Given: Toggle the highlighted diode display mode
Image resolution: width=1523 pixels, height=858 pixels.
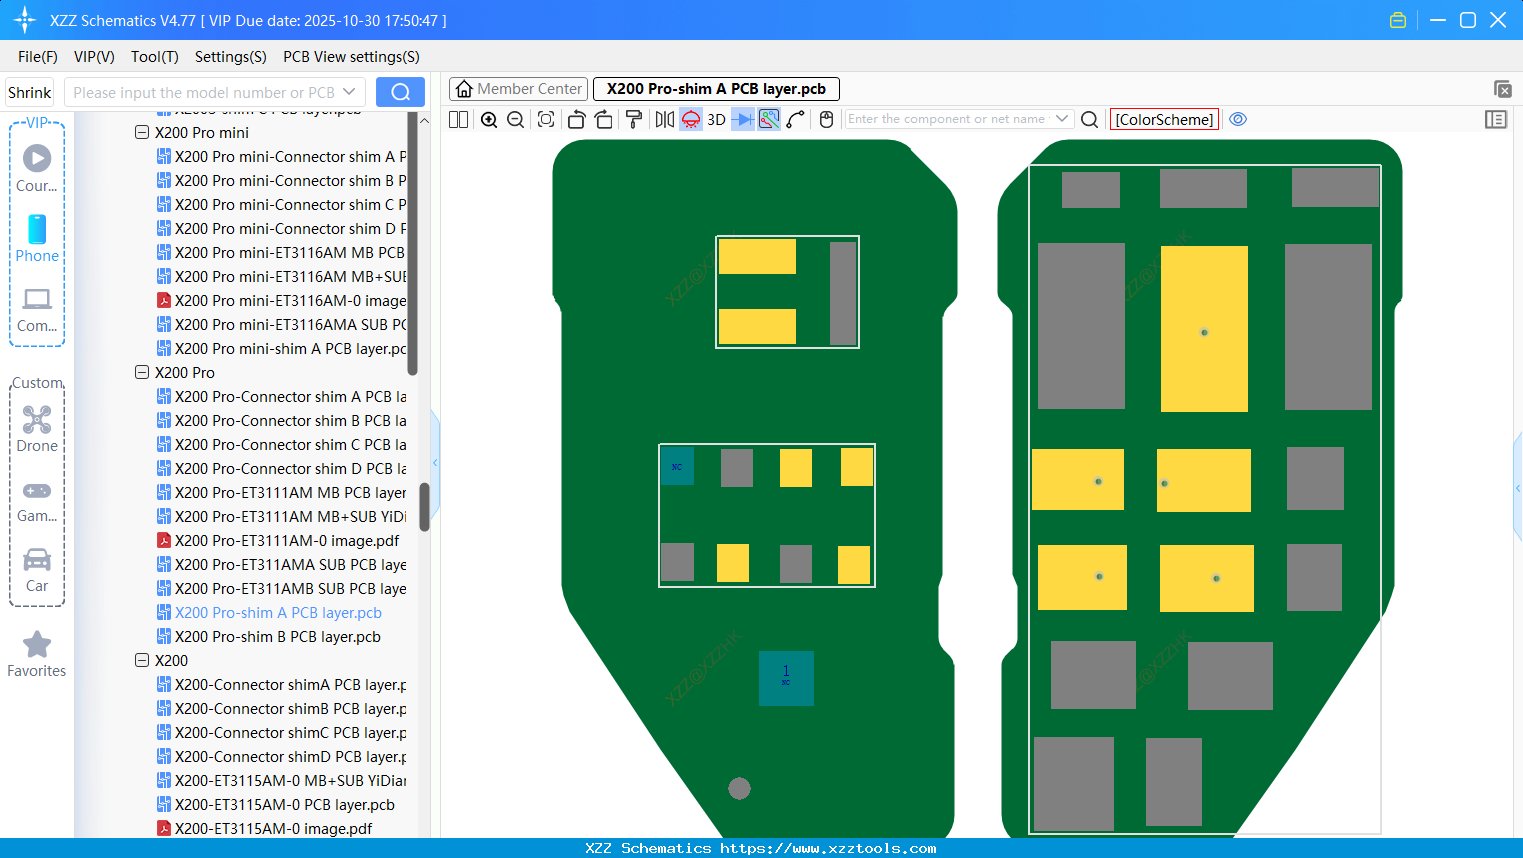Looking at the screenshot, I should pyautogui.click(x=691, y=119).
